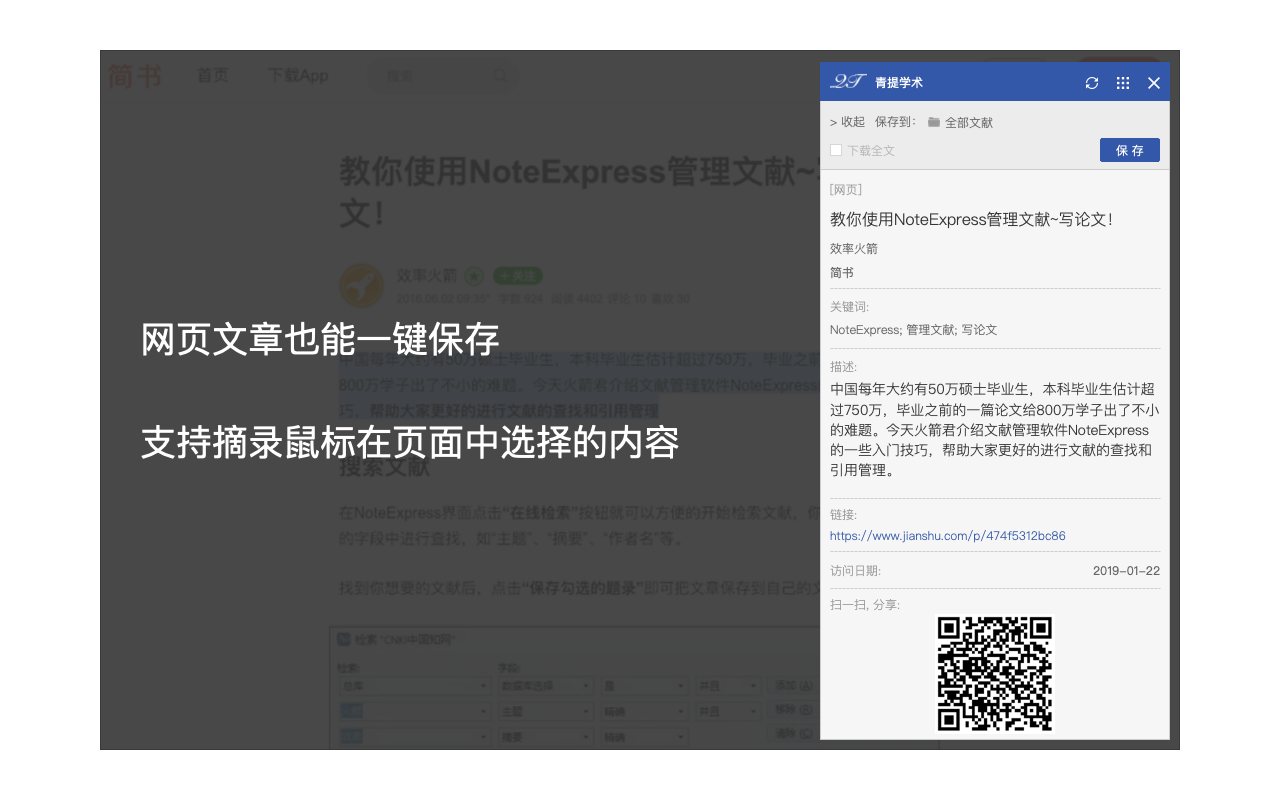The height and width of the screenshot is (800, 1280).
Task: Click the access date 2019-01-22
Action: [1126, 570]
